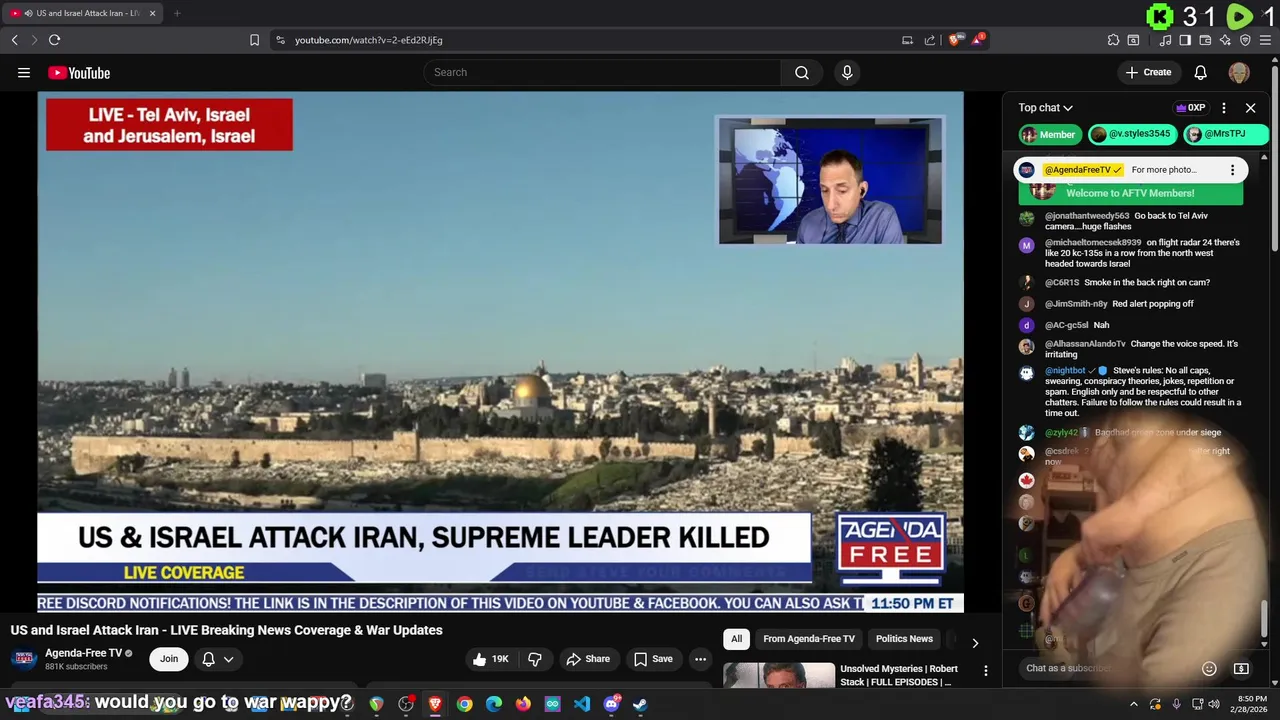Click the Member chip in chat
This screenshot has height=720, width=1280.
pyautogui.click(x=1049, y=134)
